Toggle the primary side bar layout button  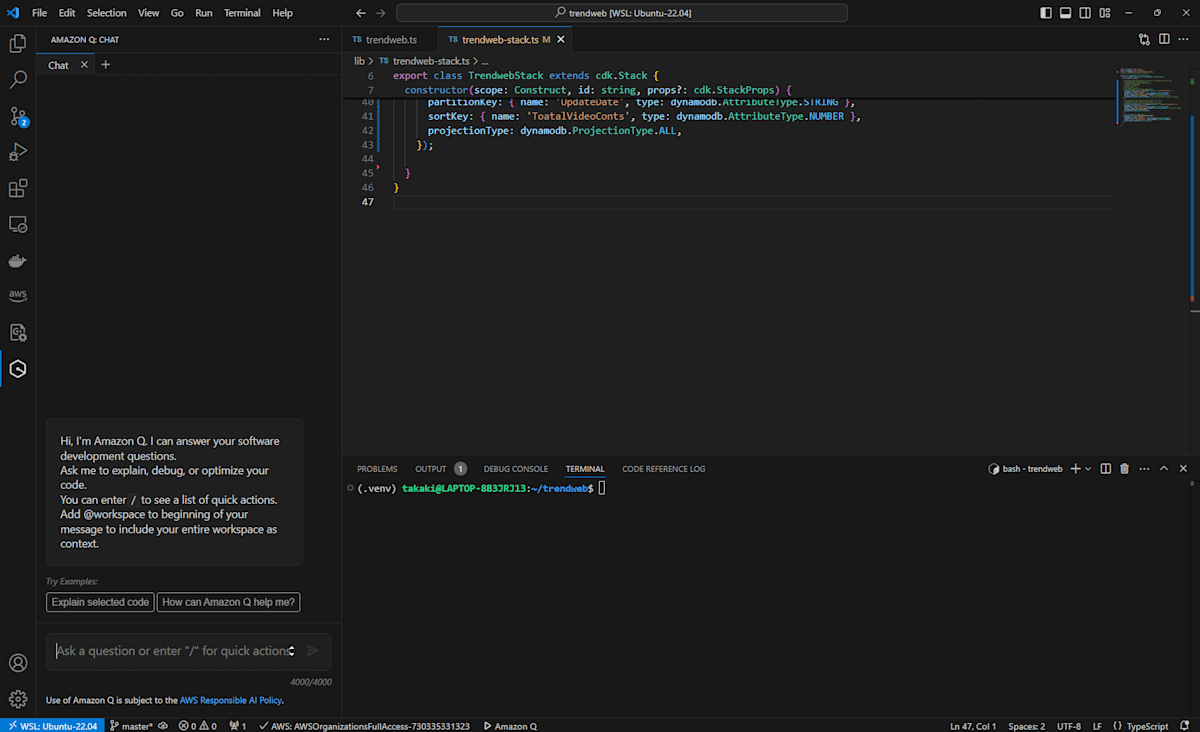(1046, 13)
